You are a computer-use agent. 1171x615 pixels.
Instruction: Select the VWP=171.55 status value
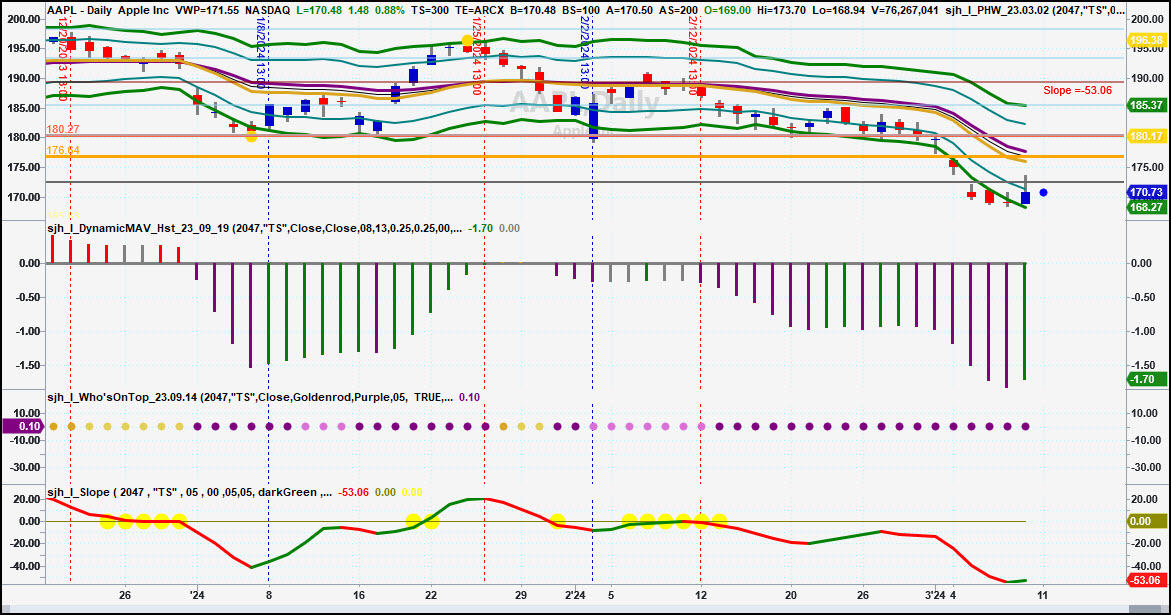click(208, 10)
